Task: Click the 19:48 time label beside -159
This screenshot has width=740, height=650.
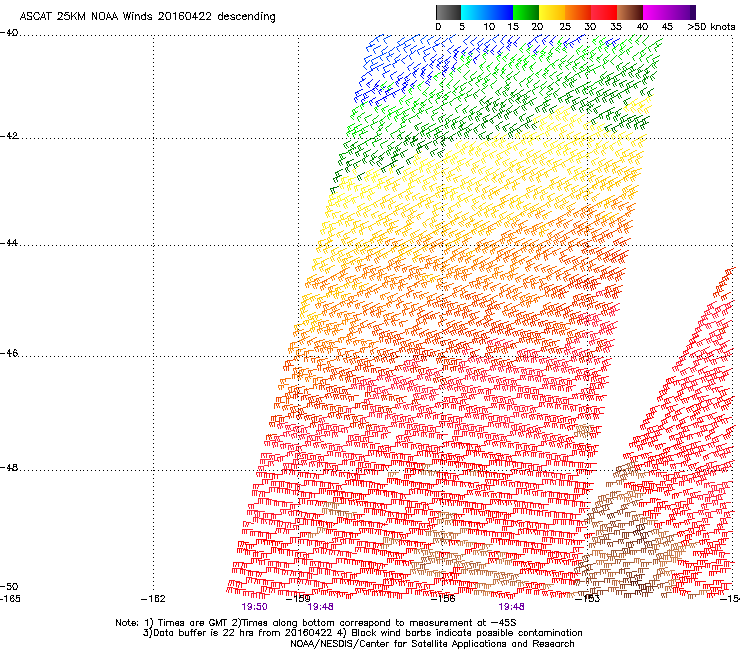Action: (320, 607)
